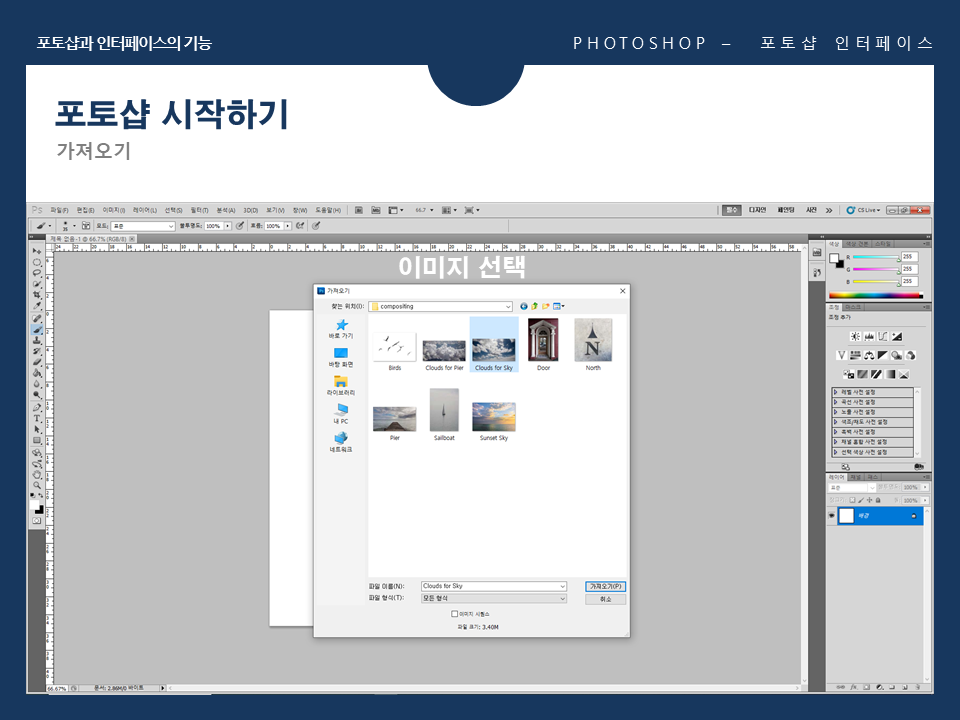Toggle Quick Mask mode at the toolbox bottom
Image resolution: width=960 pixels, height=720 pixels.
[37, 521]
